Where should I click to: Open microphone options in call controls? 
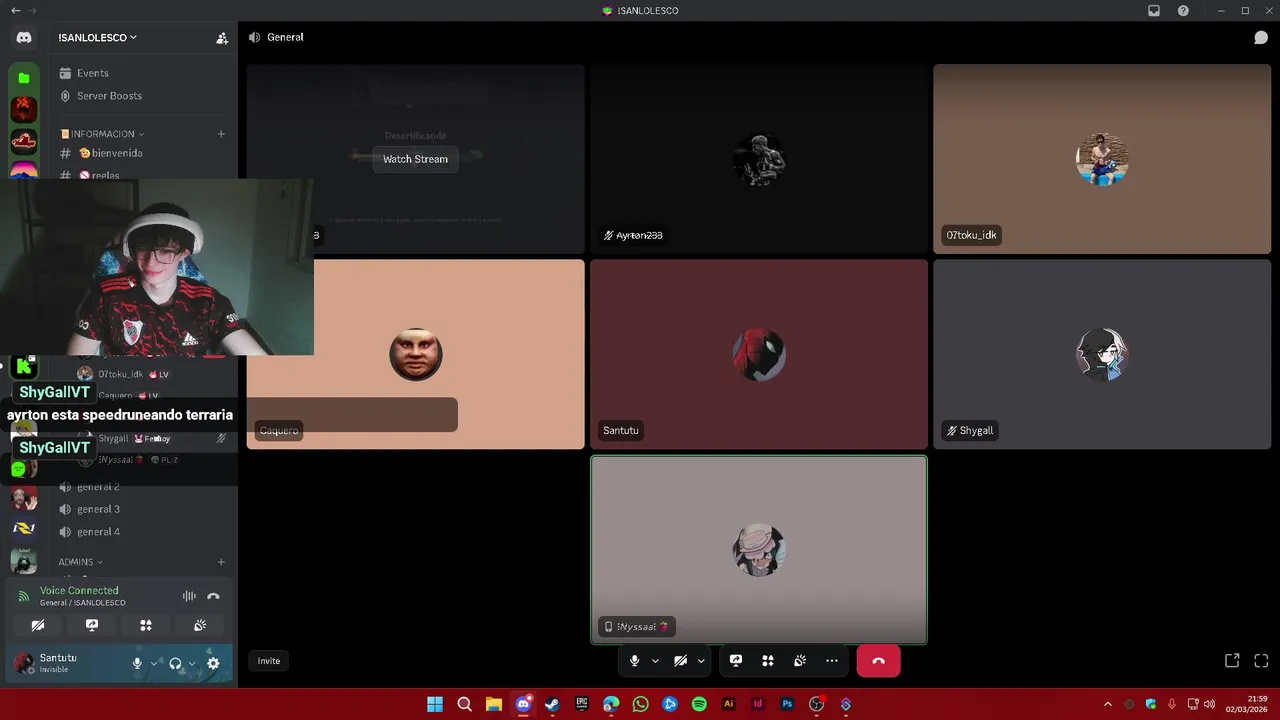pos(655,661)
